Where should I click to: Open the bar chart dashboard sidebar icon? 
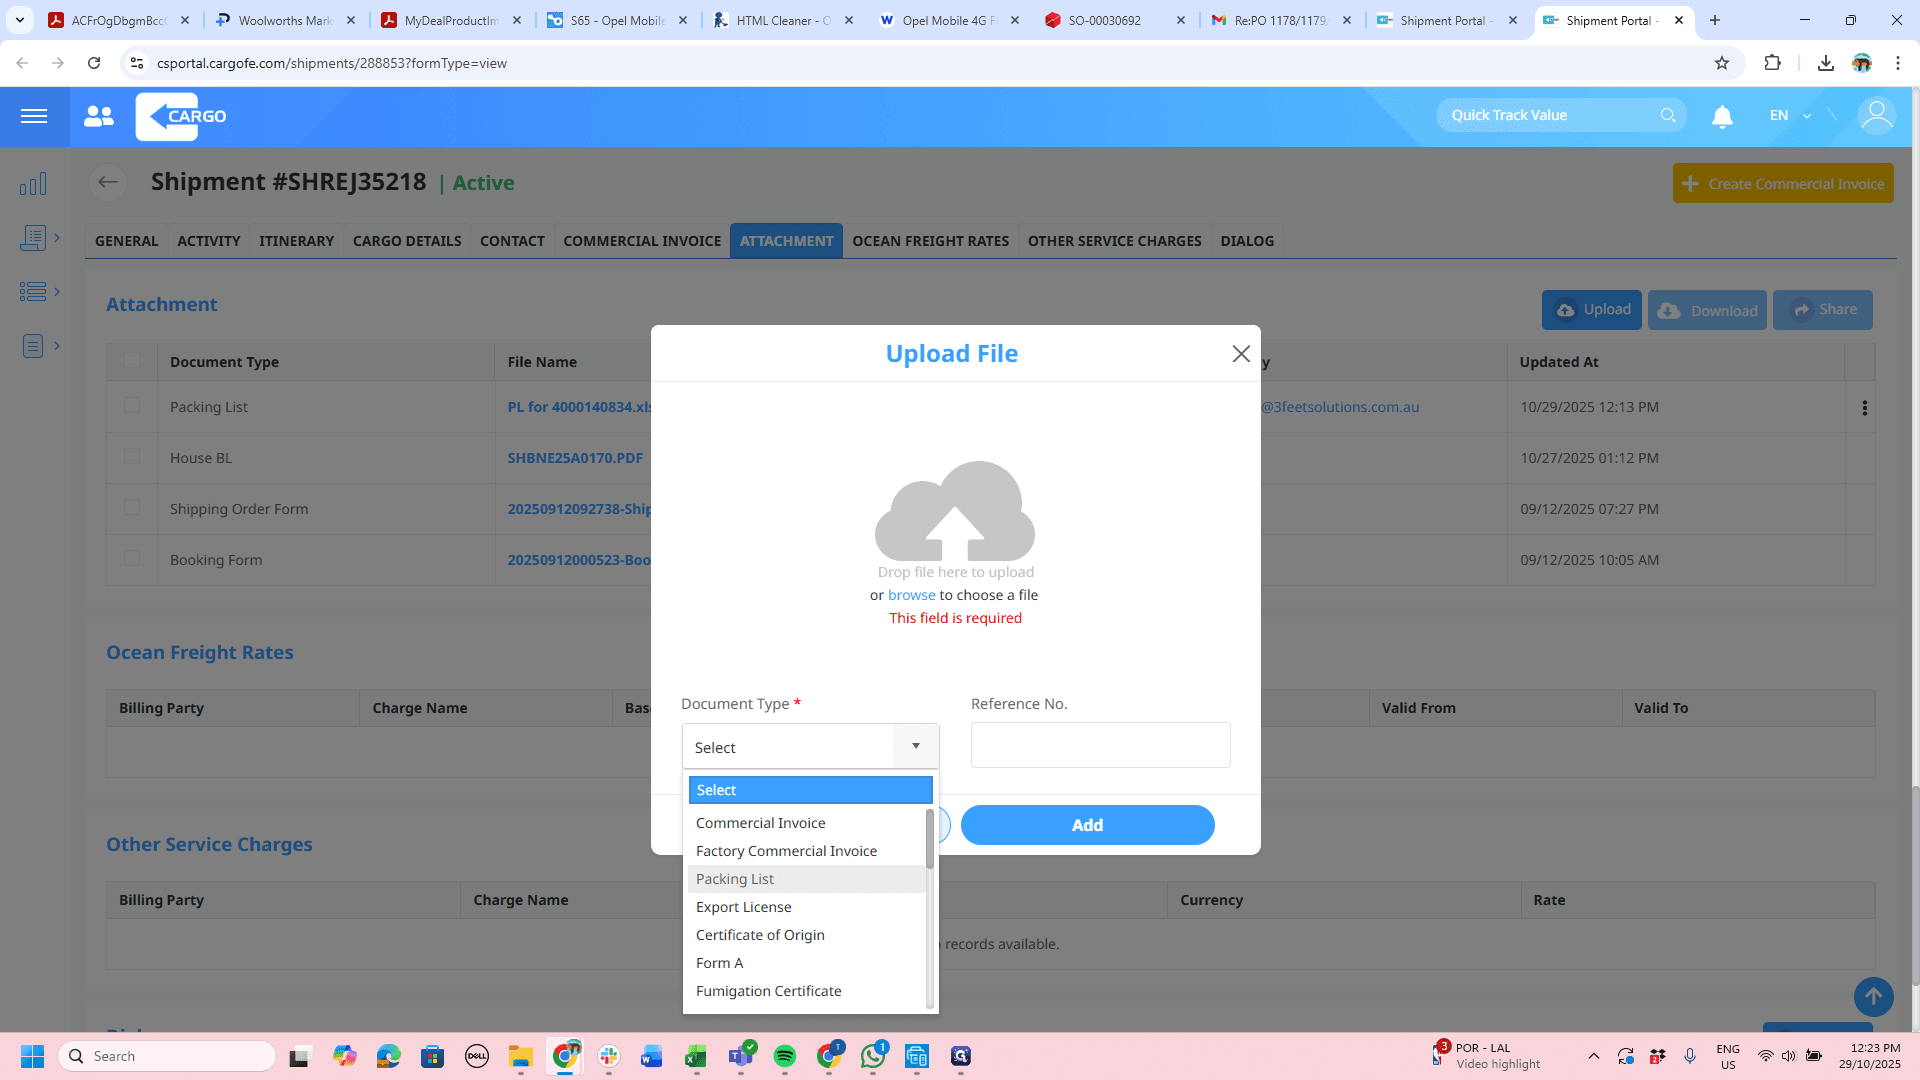click(x=33, y=184)
